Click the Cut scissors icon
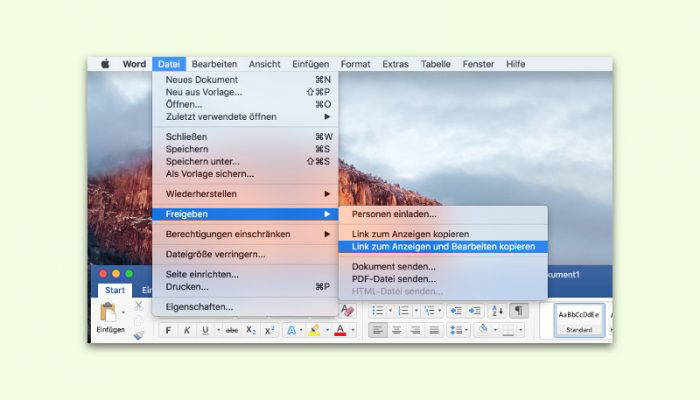The width and height of the screenshot is (700, 400). (138, 306)
